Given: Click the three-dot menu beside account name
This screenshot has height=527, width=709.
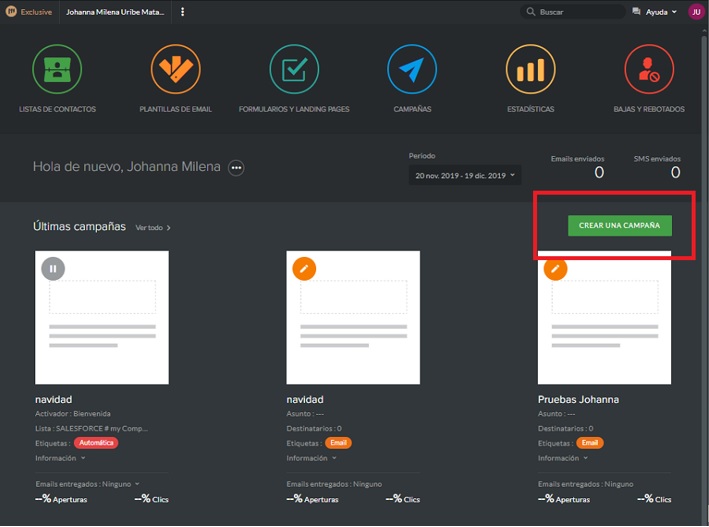Looking at the screenshot, I should point(182,12).
